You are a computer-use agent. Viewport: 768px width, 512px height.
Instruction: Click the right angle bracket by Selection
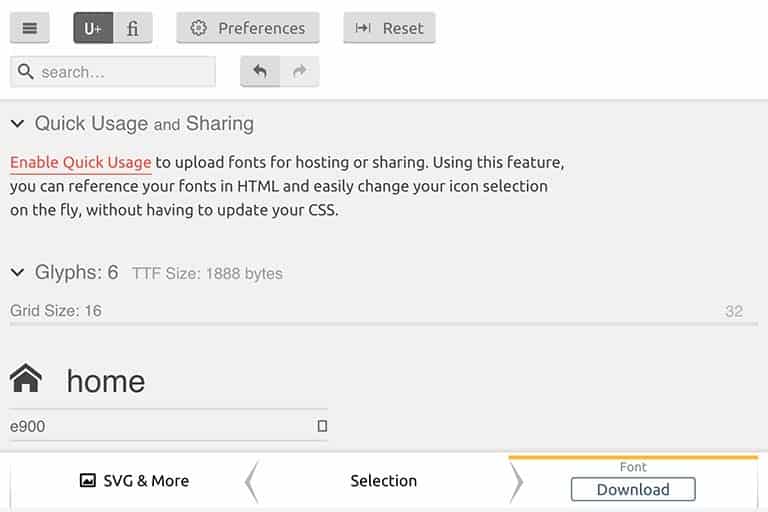[x=516, y=482]
